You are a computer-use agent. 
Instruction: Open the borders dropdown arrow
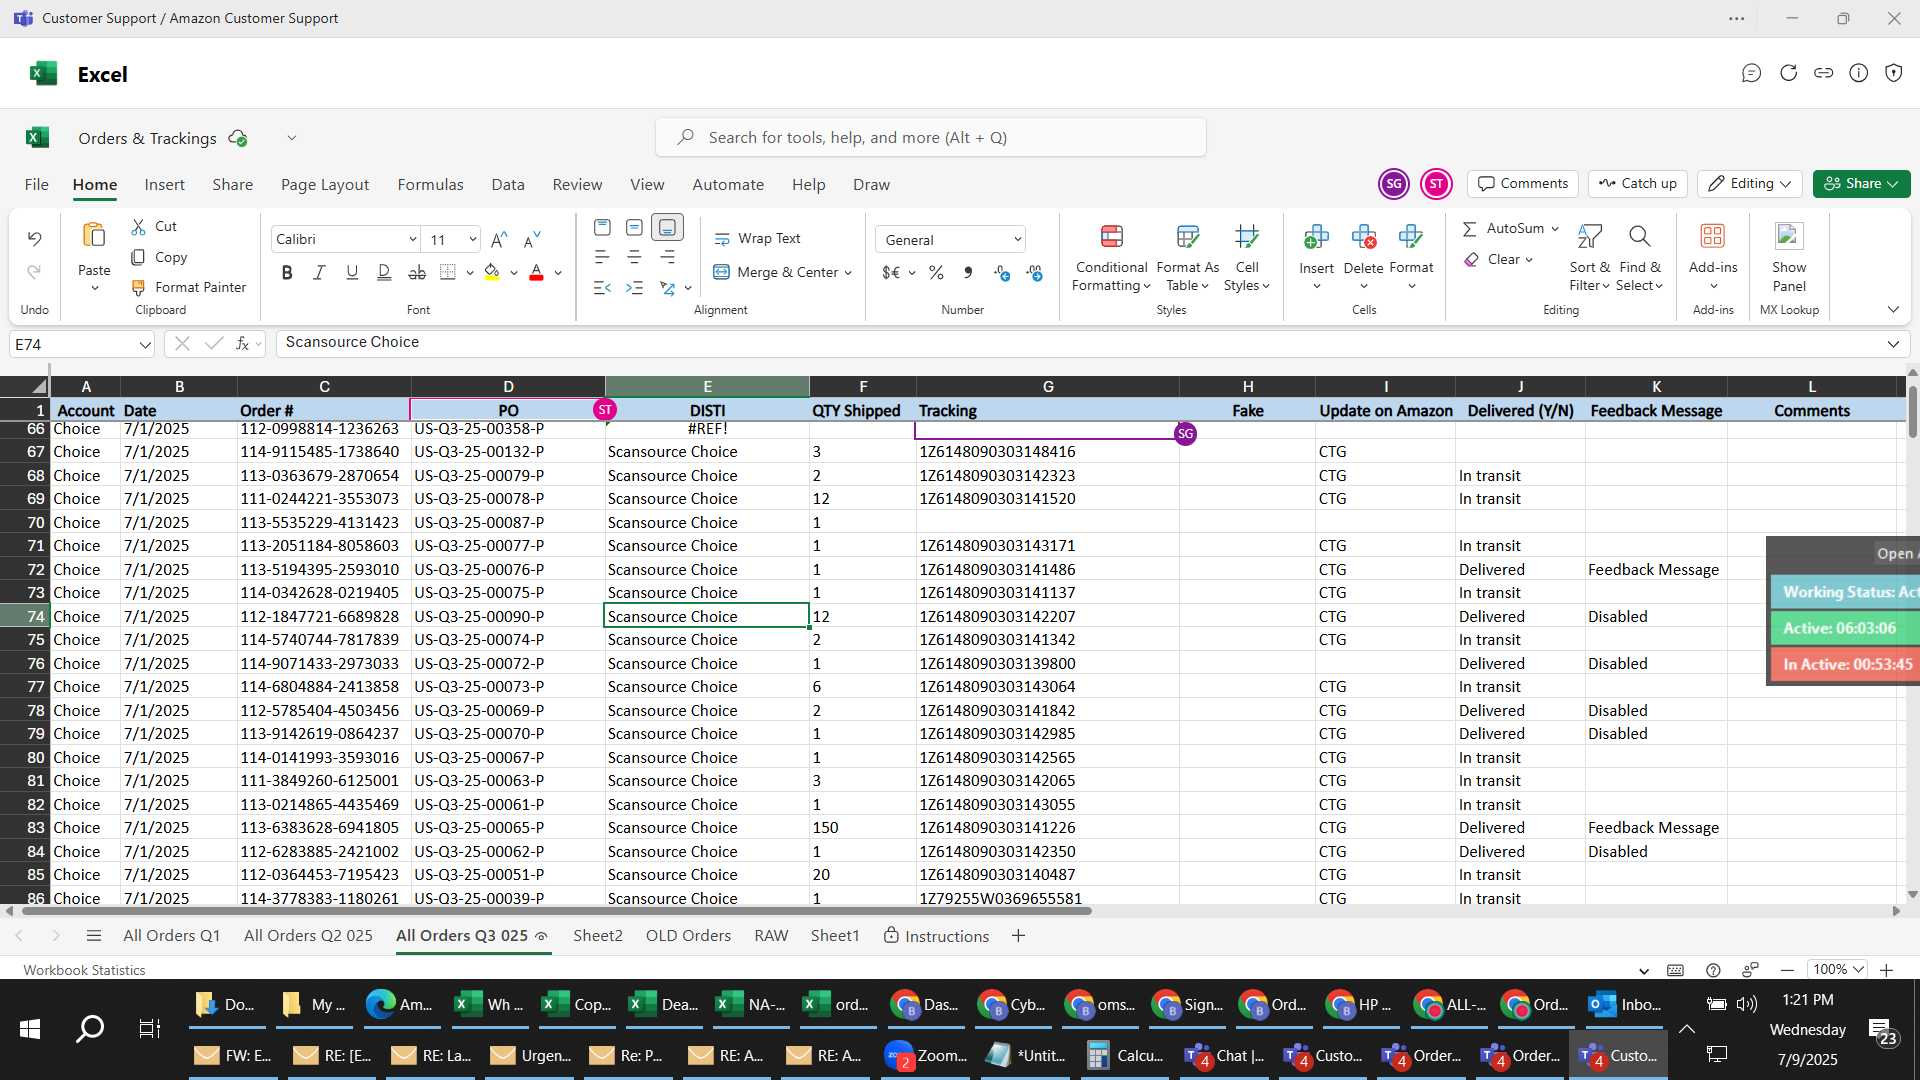469,273
